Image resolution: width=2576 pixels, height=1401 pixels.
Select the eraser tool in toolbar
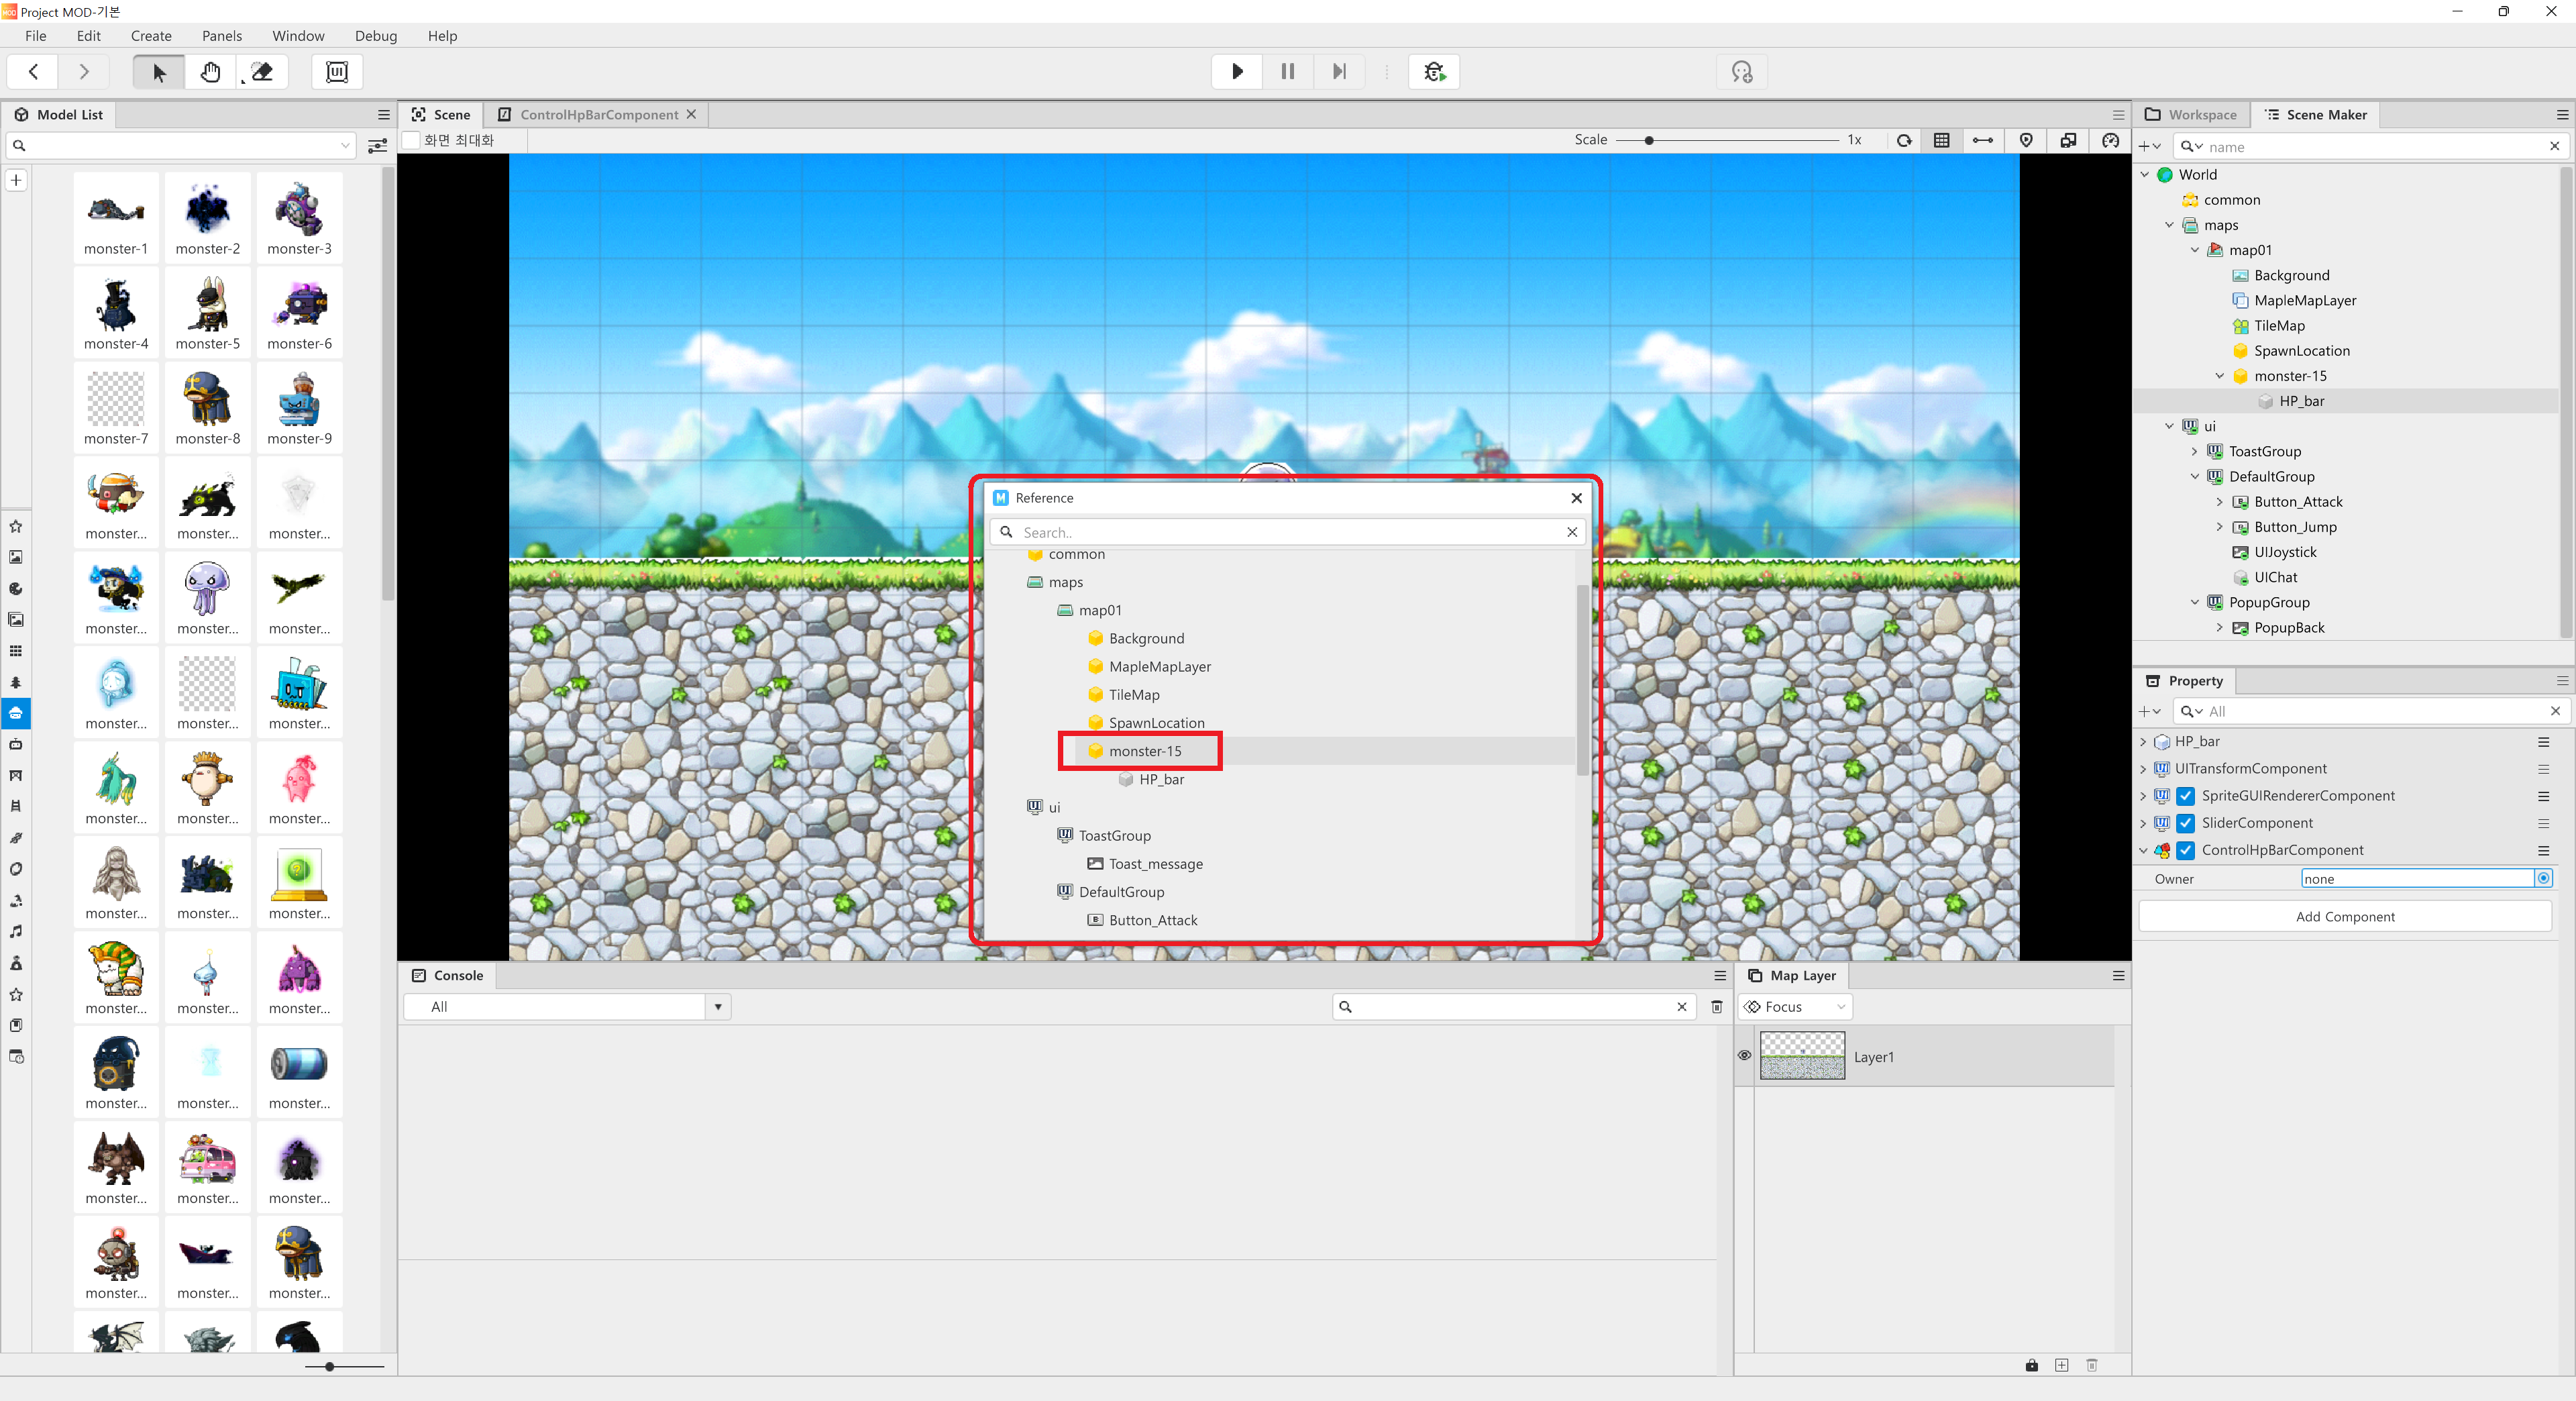click(262, 71)
